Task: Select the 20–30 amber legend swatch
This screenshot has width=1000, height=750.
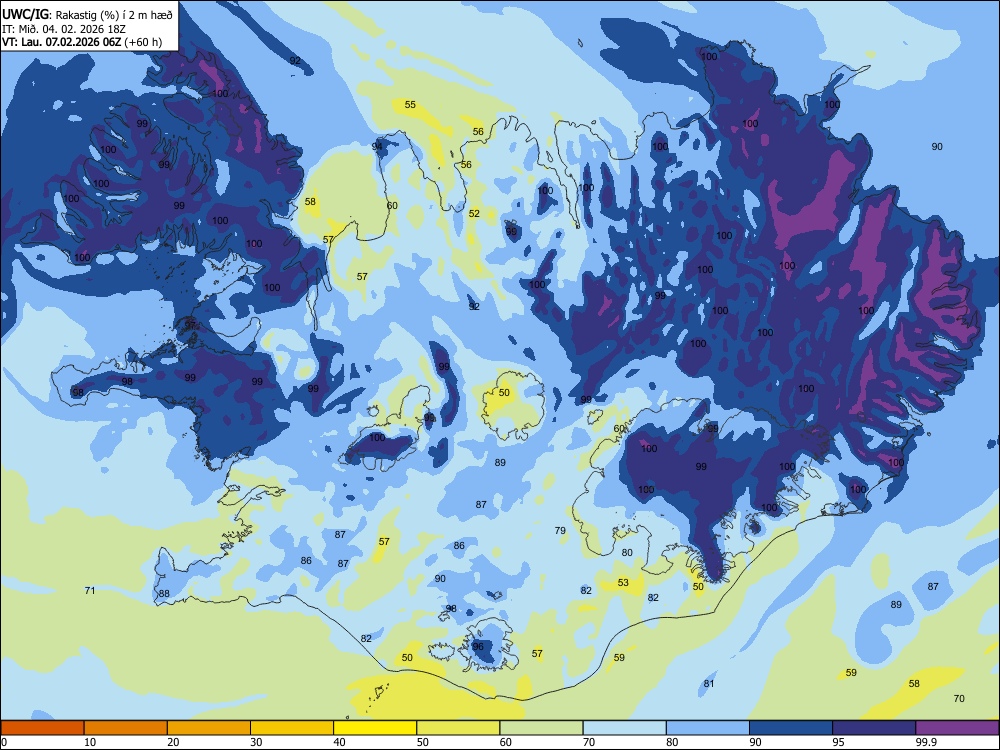Action: click(209, 728)
